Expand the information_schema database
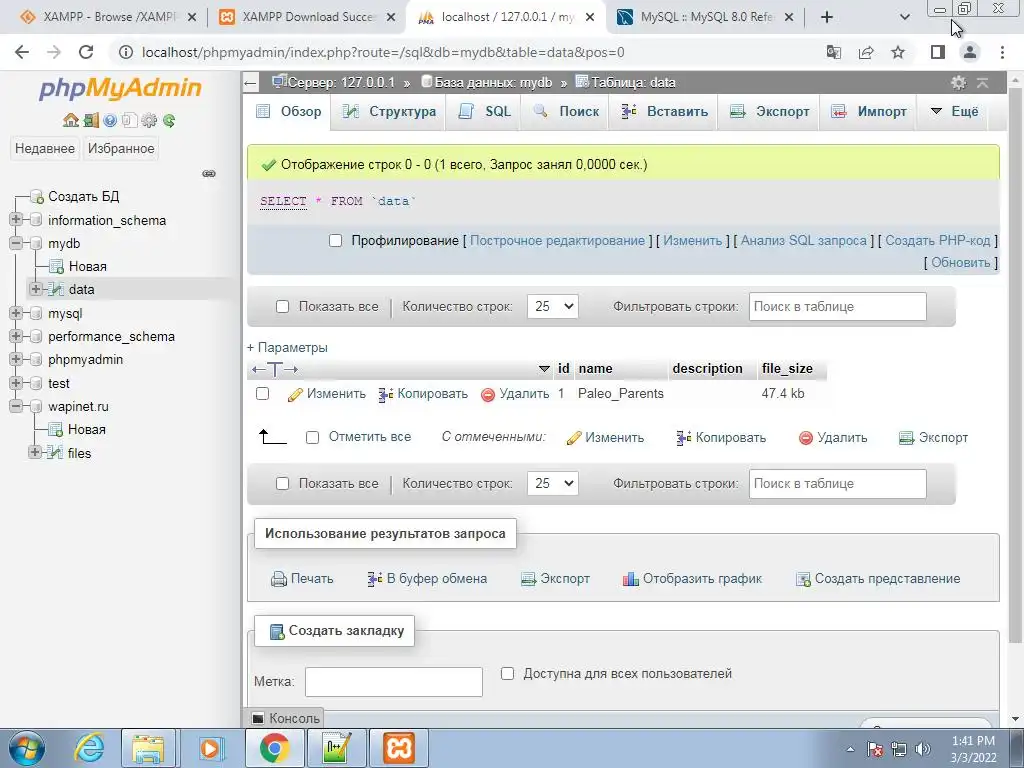Image resolution: width=1024 pixels, height=768 pixels. tap(16, 219)
